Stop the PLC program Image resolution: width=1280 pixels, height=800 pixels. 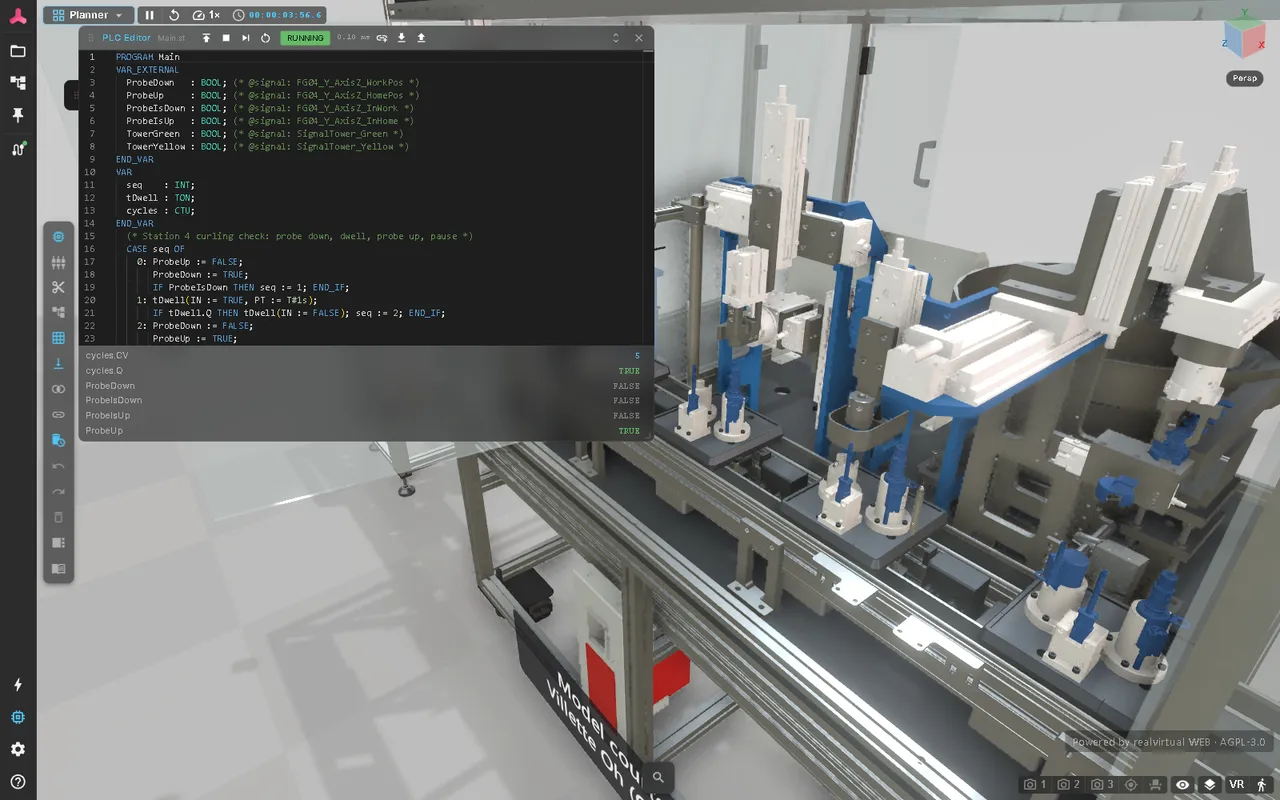[x=226, y=38]
